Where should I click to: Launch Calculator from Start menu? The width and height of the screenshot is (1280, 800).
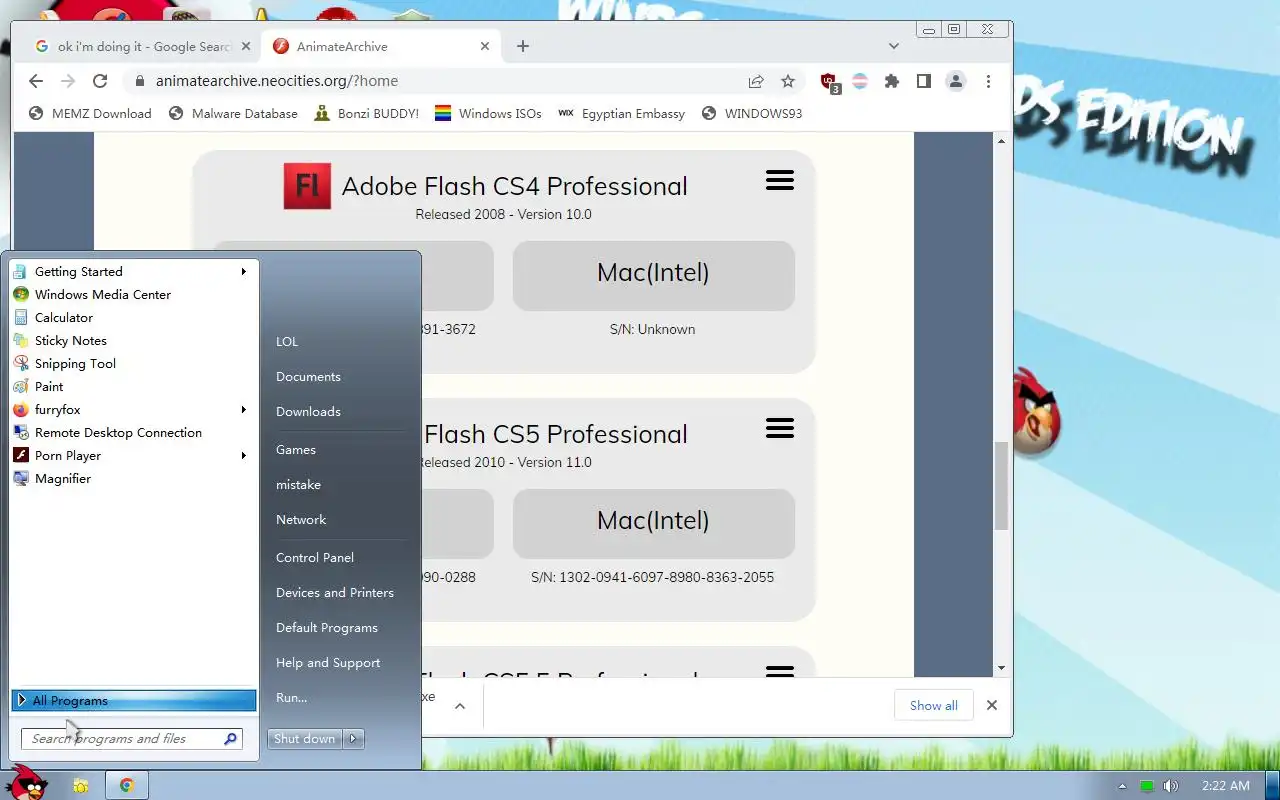pyautogui.click(x=133, y=318)
